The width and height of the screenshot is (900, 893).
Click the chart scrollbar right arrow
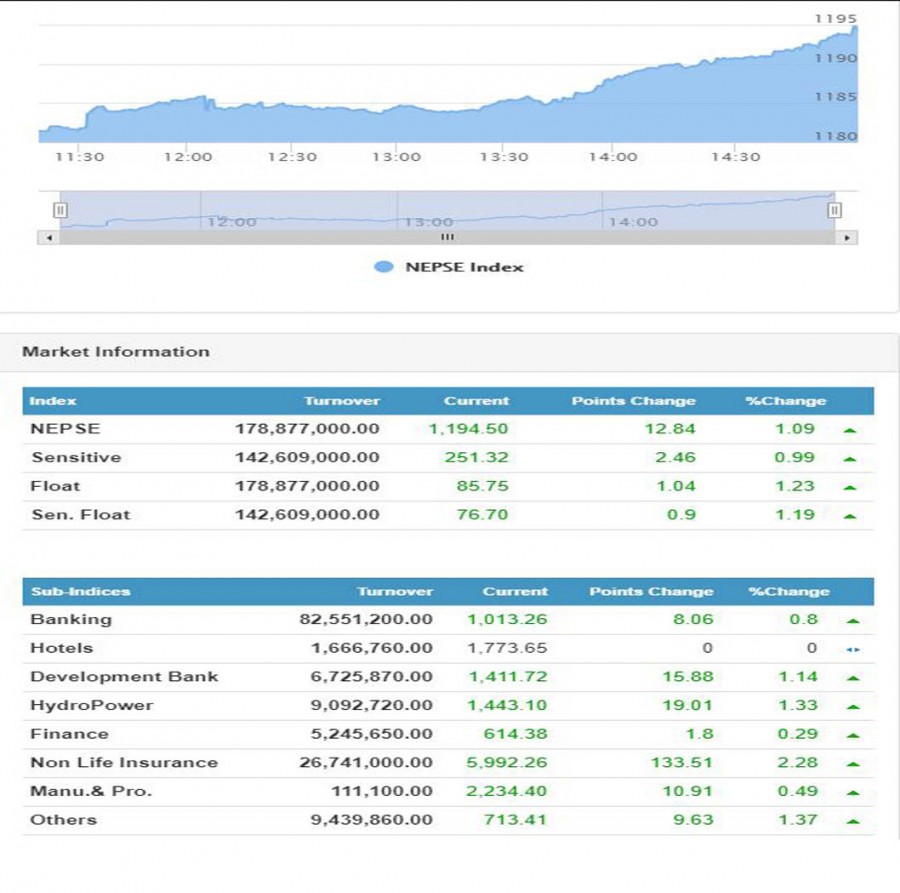click(848, 237)
